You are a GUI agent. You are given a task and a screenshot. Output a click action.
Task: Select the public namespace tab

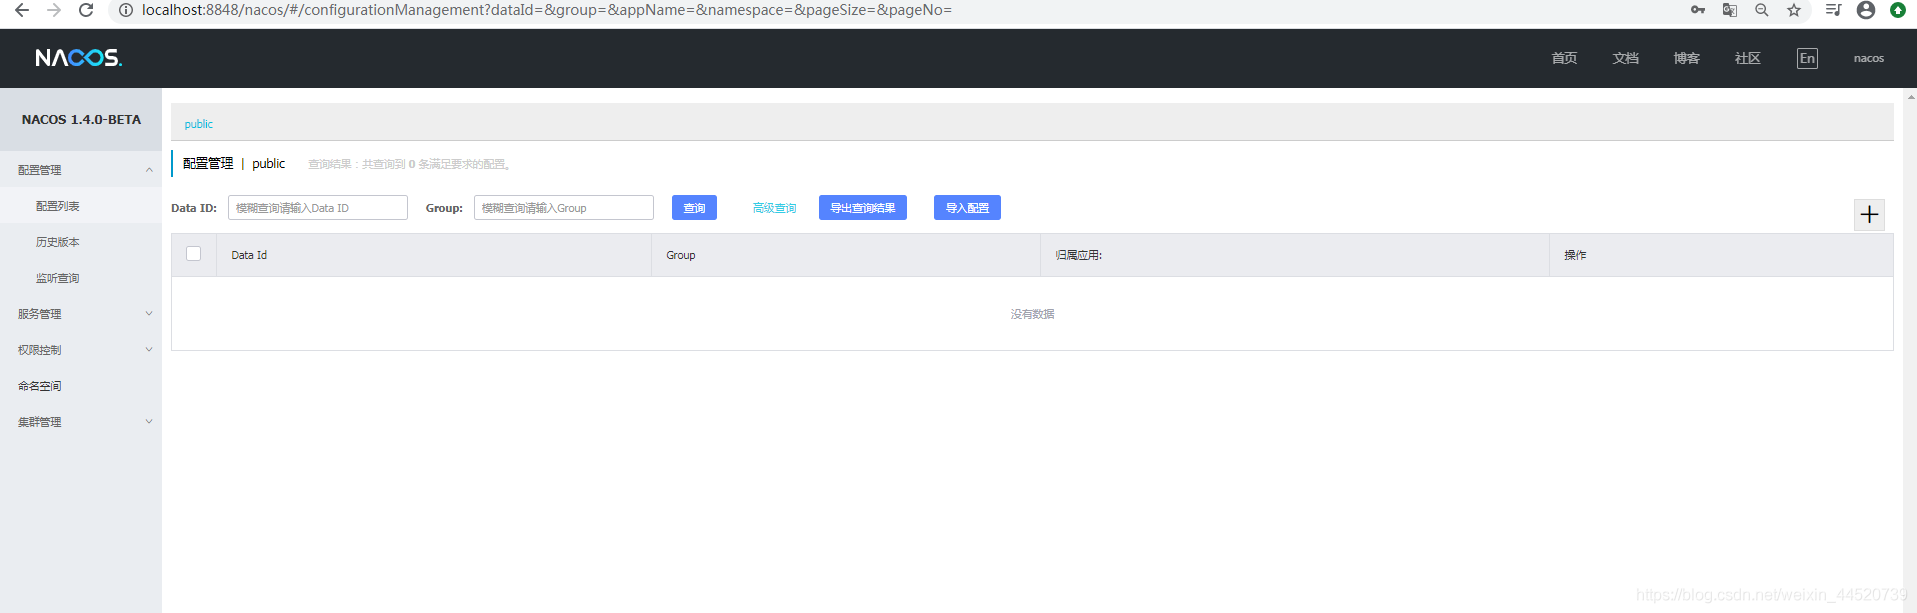point(199,124)
